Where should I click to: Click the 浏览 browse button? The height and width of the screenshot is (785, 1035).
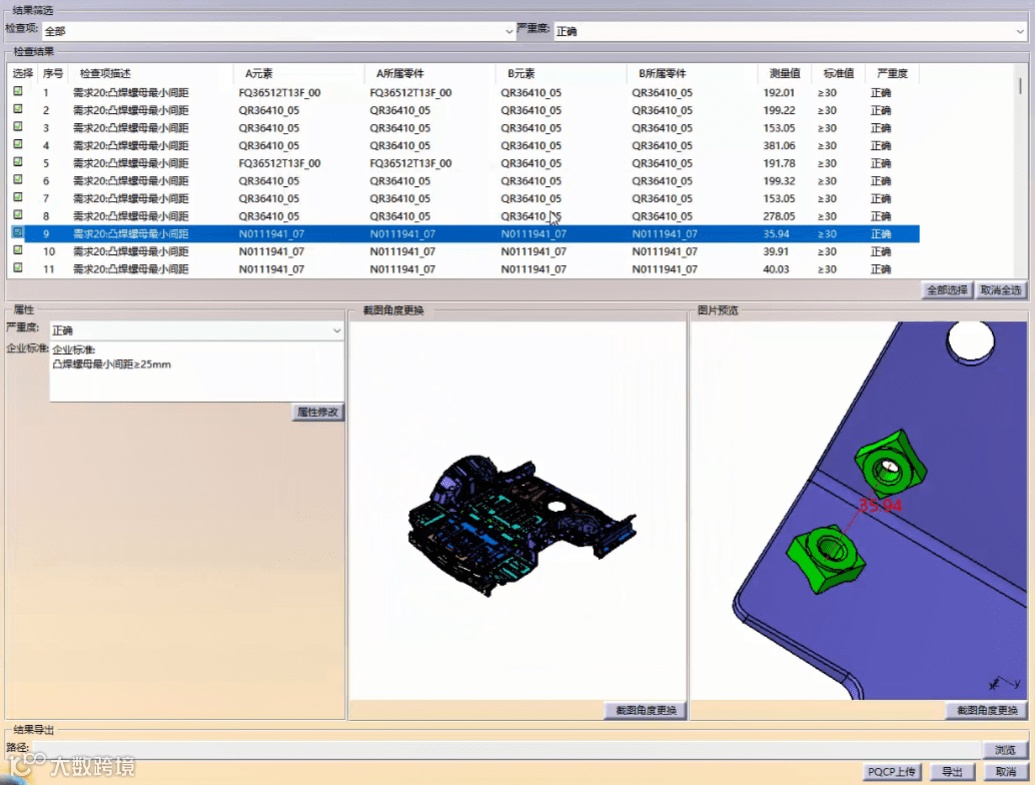coord(1005,750)
